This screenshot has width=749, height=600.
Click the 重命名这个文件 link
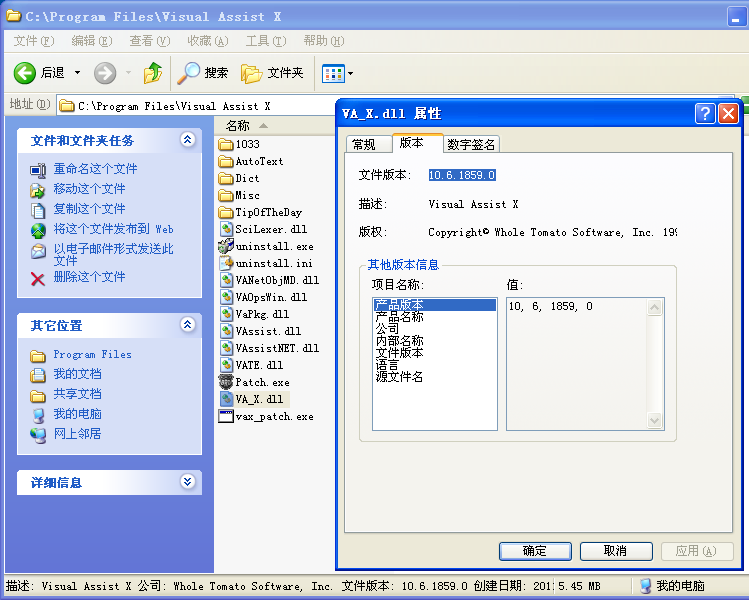coord(95,169)
